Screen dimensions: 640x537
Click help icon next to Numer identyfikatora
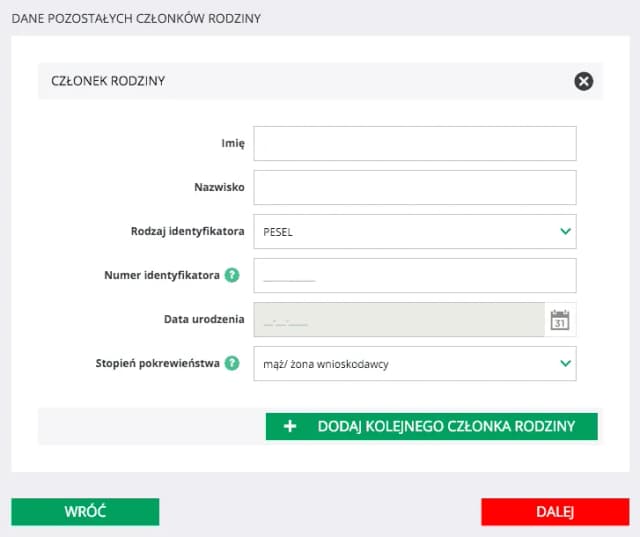[232, 275]
